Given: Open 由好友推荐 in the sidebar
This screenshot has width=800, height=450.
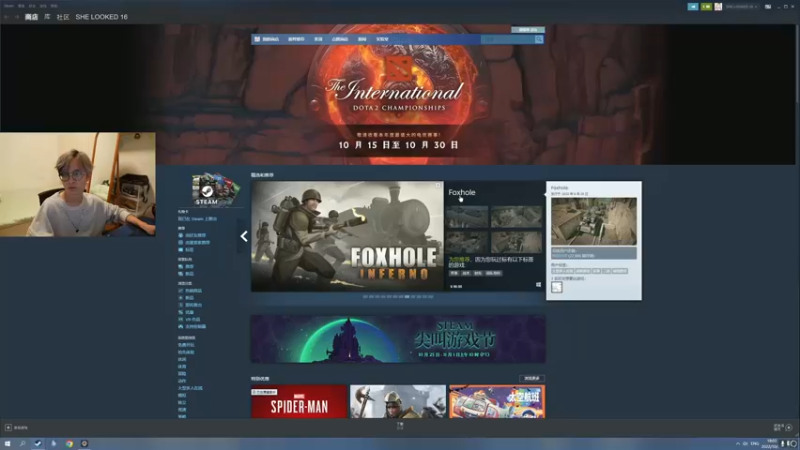Looking at the screenshot, I should [x=196, y=235].
